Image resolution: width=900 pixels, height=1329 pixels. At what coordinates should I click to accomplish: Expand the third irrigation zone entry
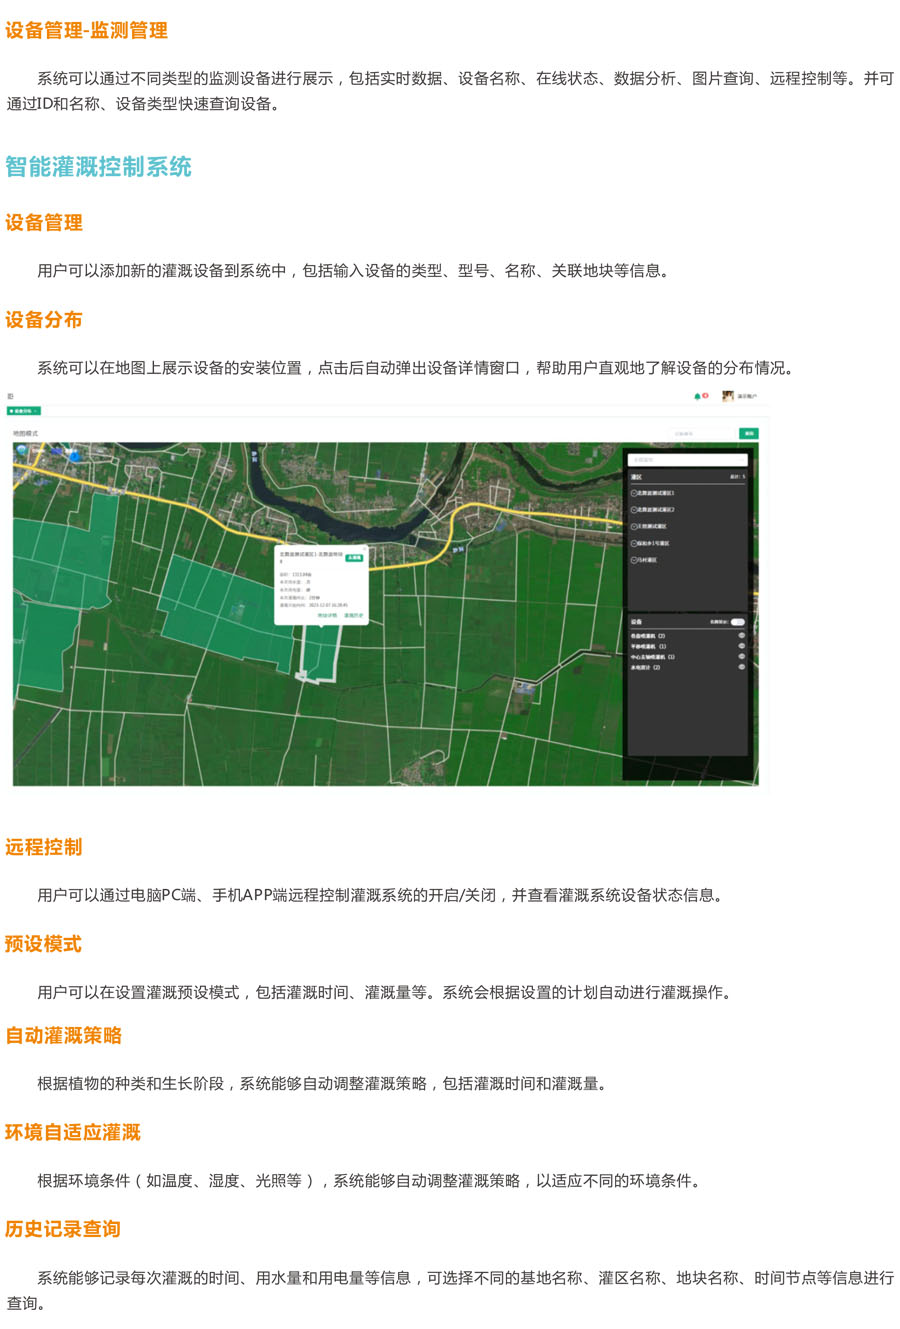coord(634,526)
